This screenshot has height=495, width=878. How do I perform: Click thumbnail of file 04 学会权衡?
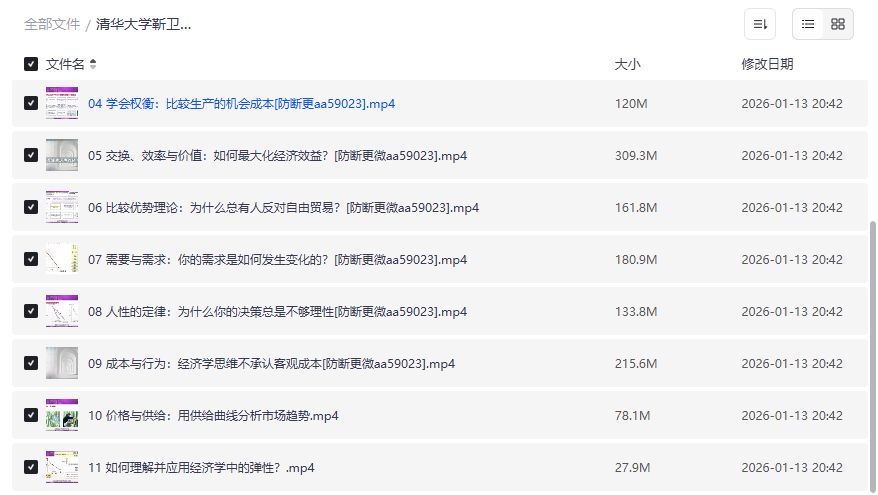[62, 103]
